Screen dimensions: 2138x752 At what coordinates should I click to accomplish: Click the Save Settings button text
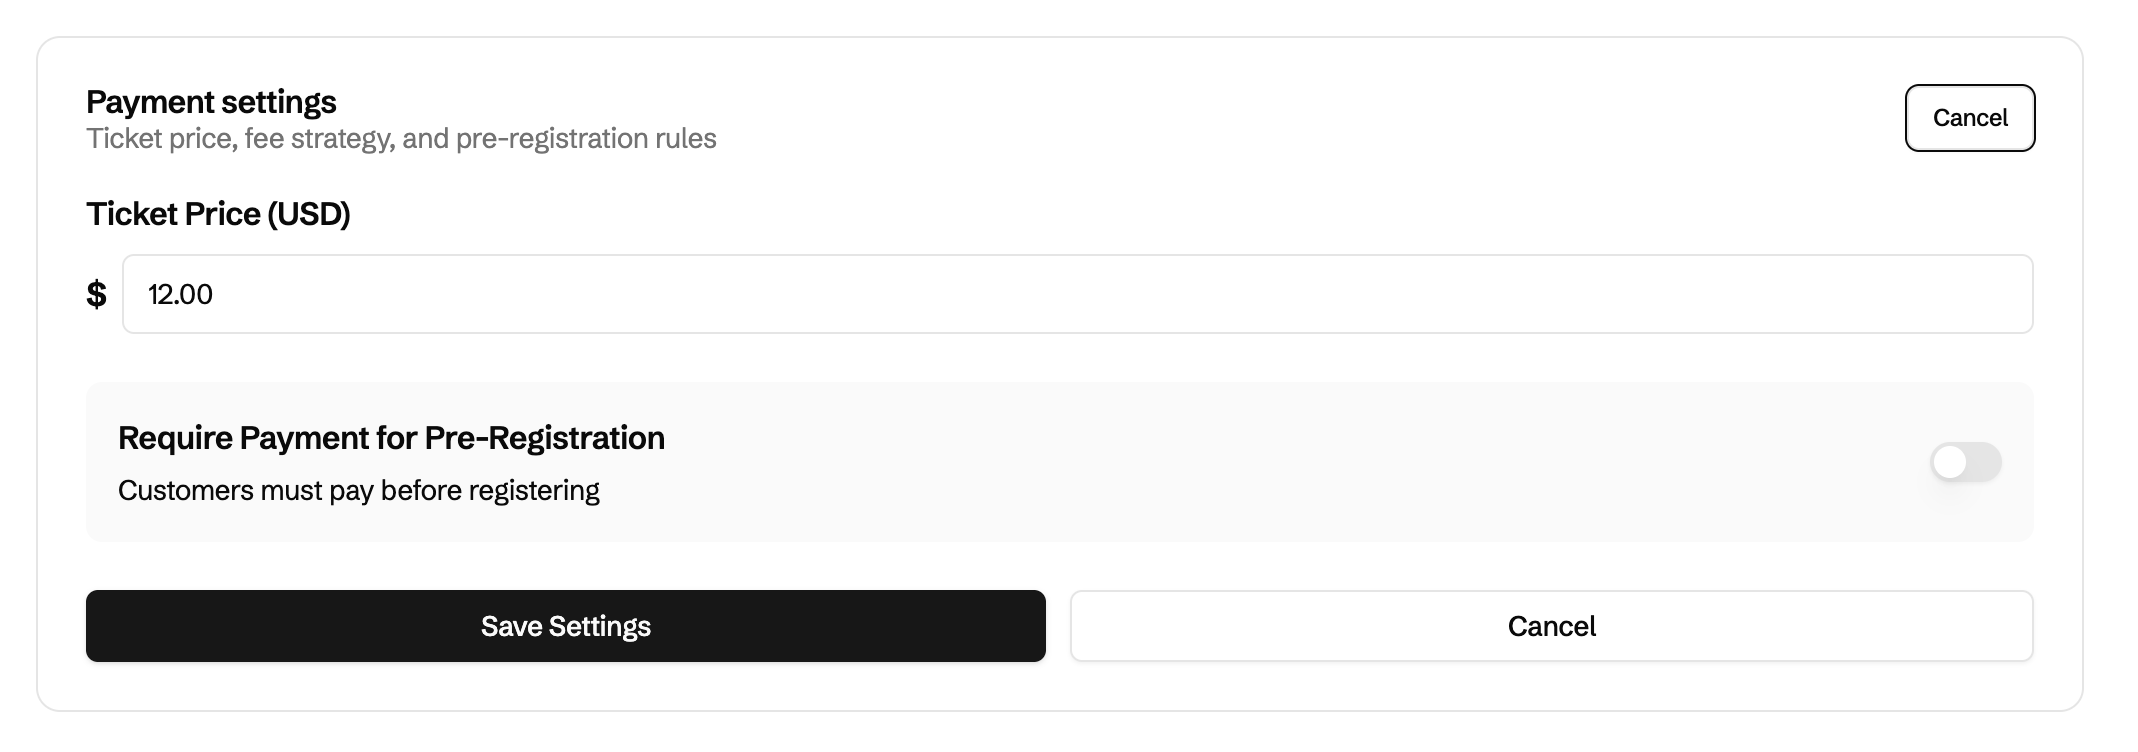pos(565,626)
